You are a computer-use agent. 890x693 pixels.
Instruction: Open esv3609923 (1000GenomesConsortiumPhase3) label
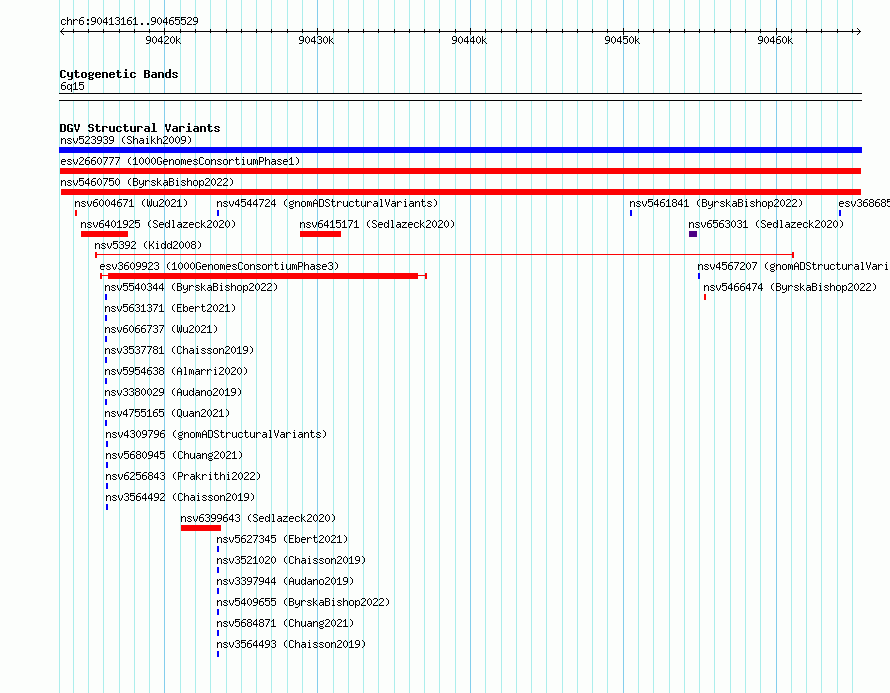pos(219,266)
